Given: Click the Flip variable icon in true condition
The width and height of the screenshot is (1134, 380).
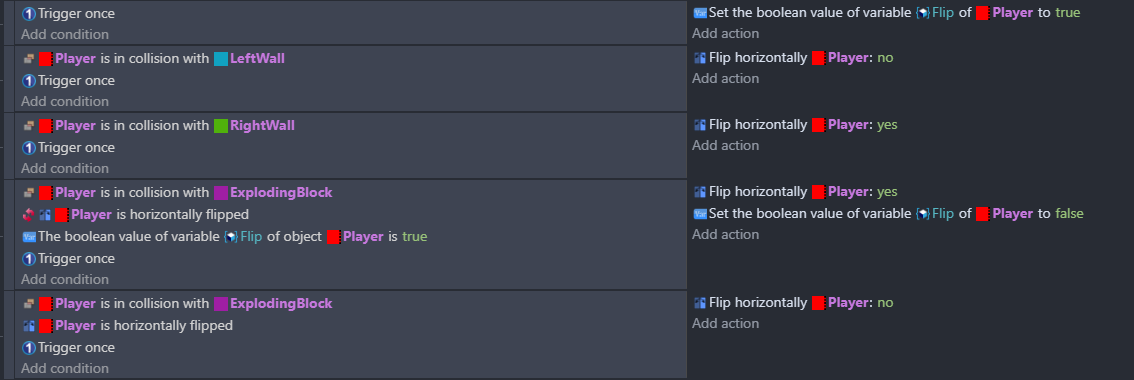Looking at the screenshot, I should pos(231,237).
